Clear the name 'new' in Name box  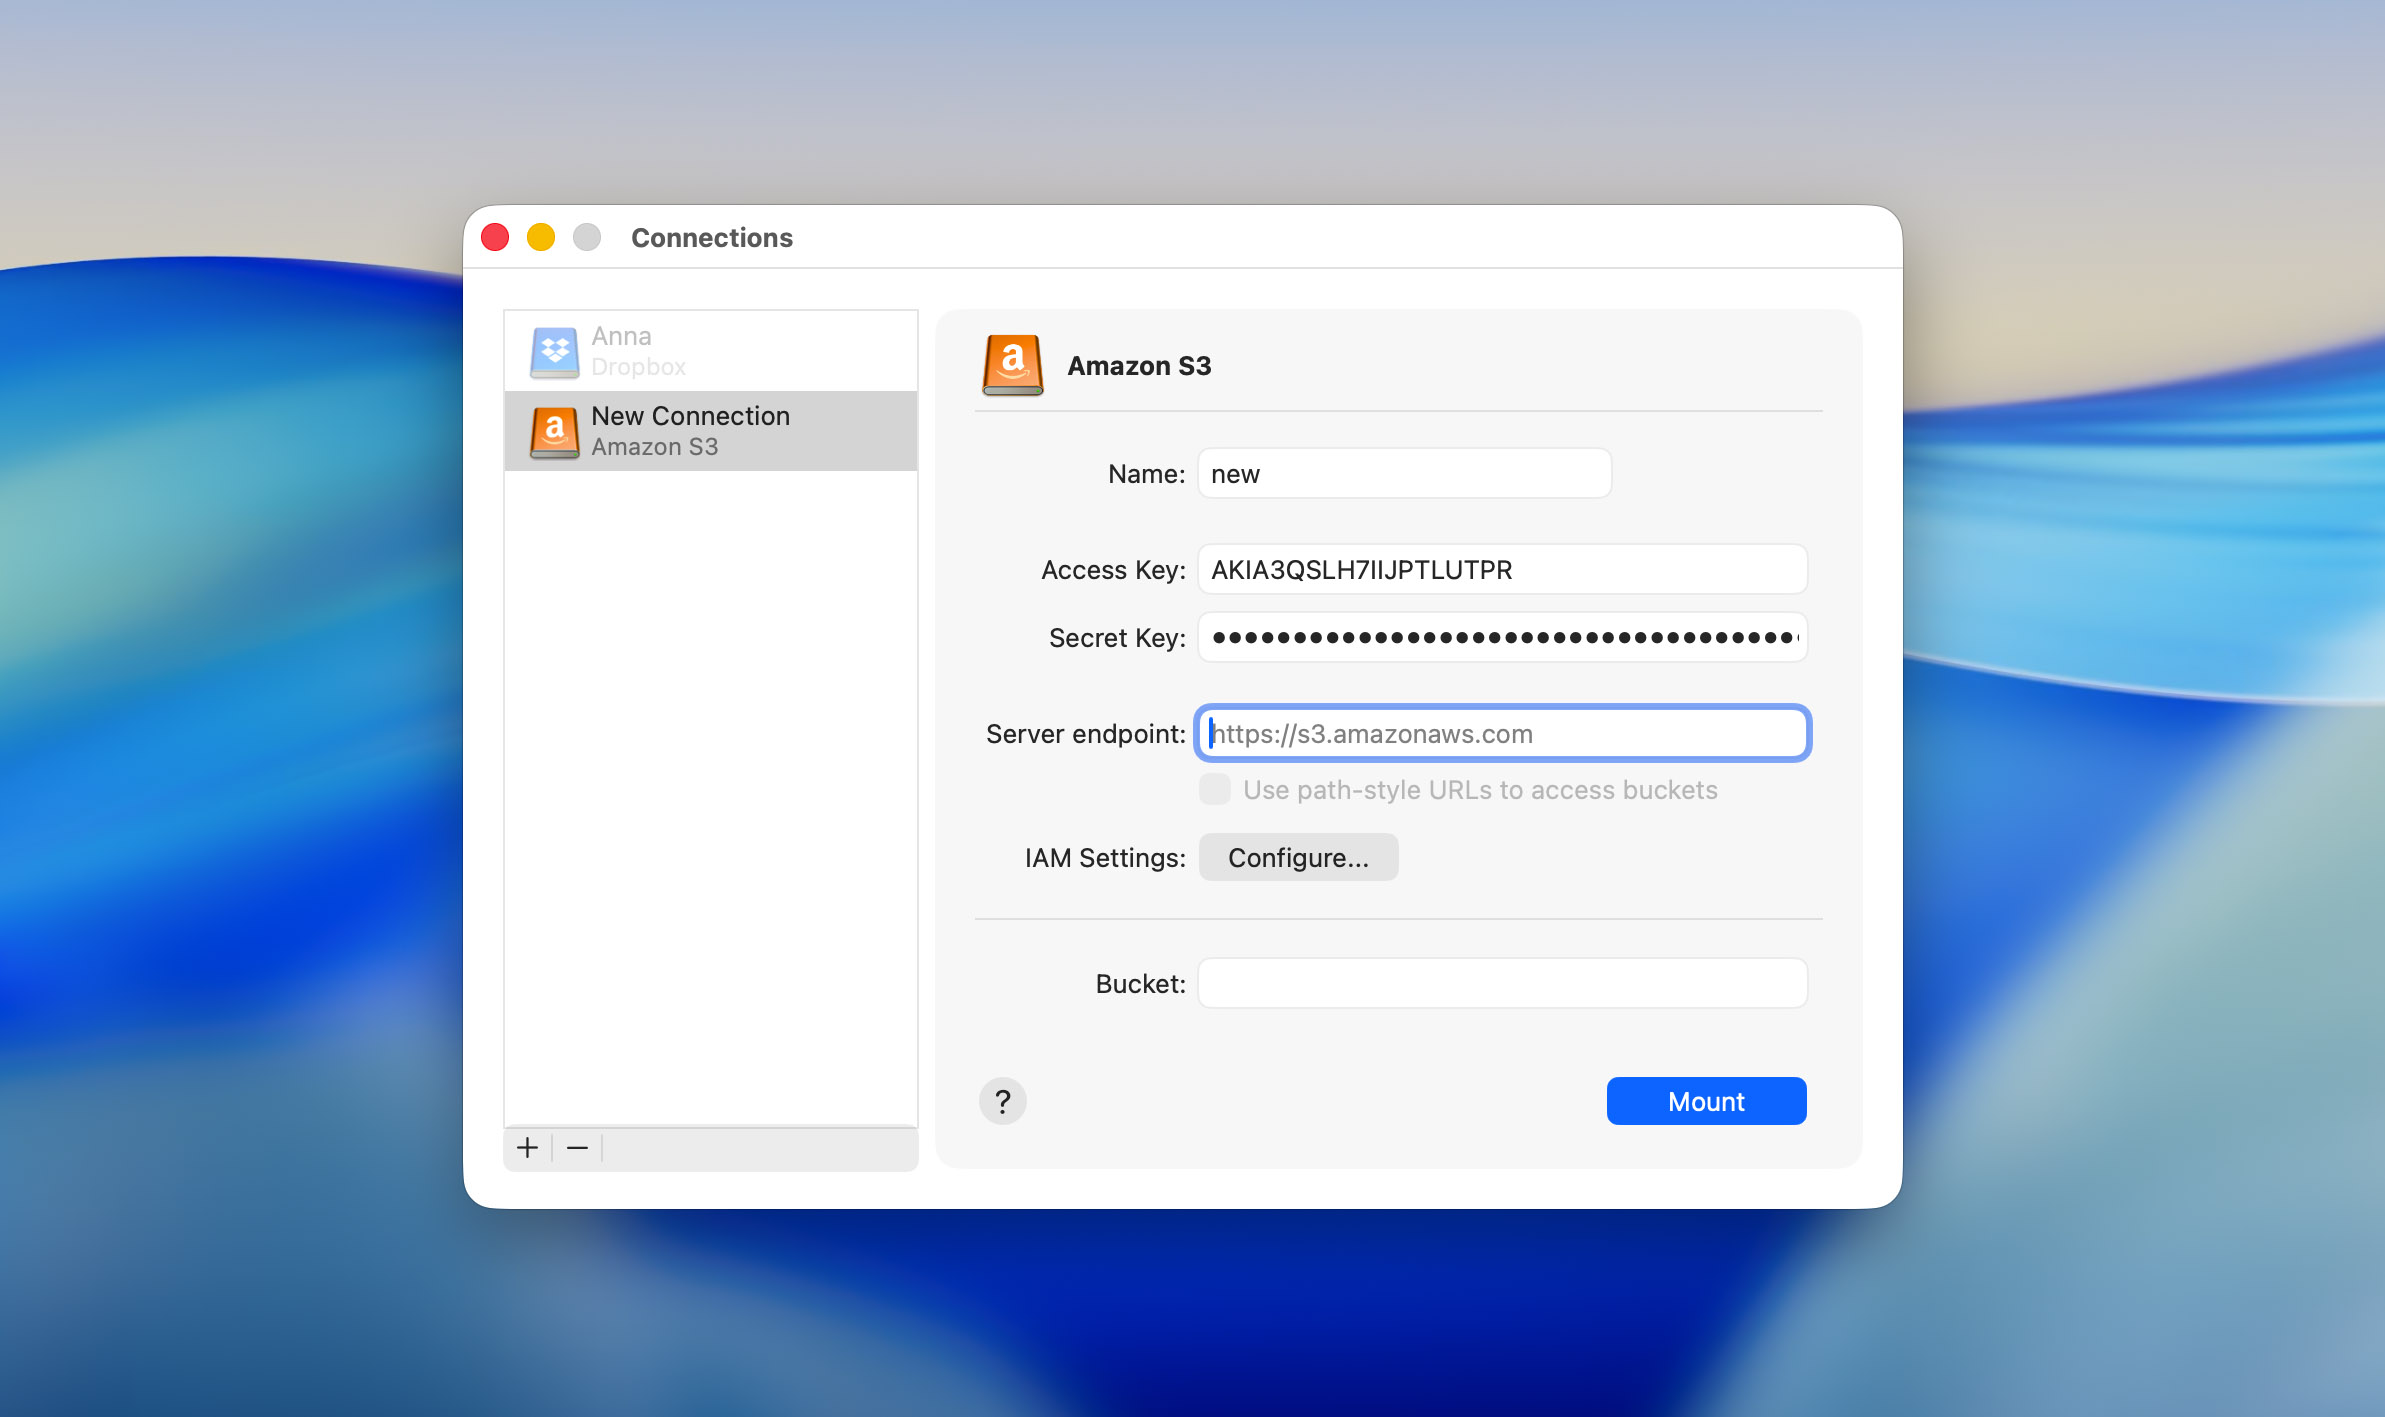tap(1403, 473)
